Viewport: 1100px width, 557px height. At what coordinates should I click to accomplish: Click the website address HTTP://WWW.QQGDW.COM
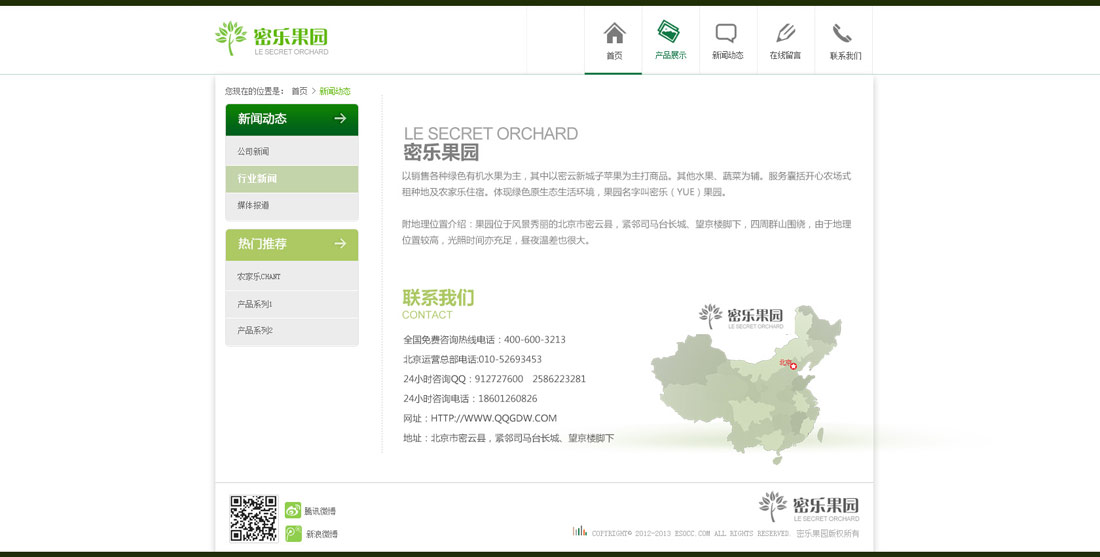coord(493,418)
